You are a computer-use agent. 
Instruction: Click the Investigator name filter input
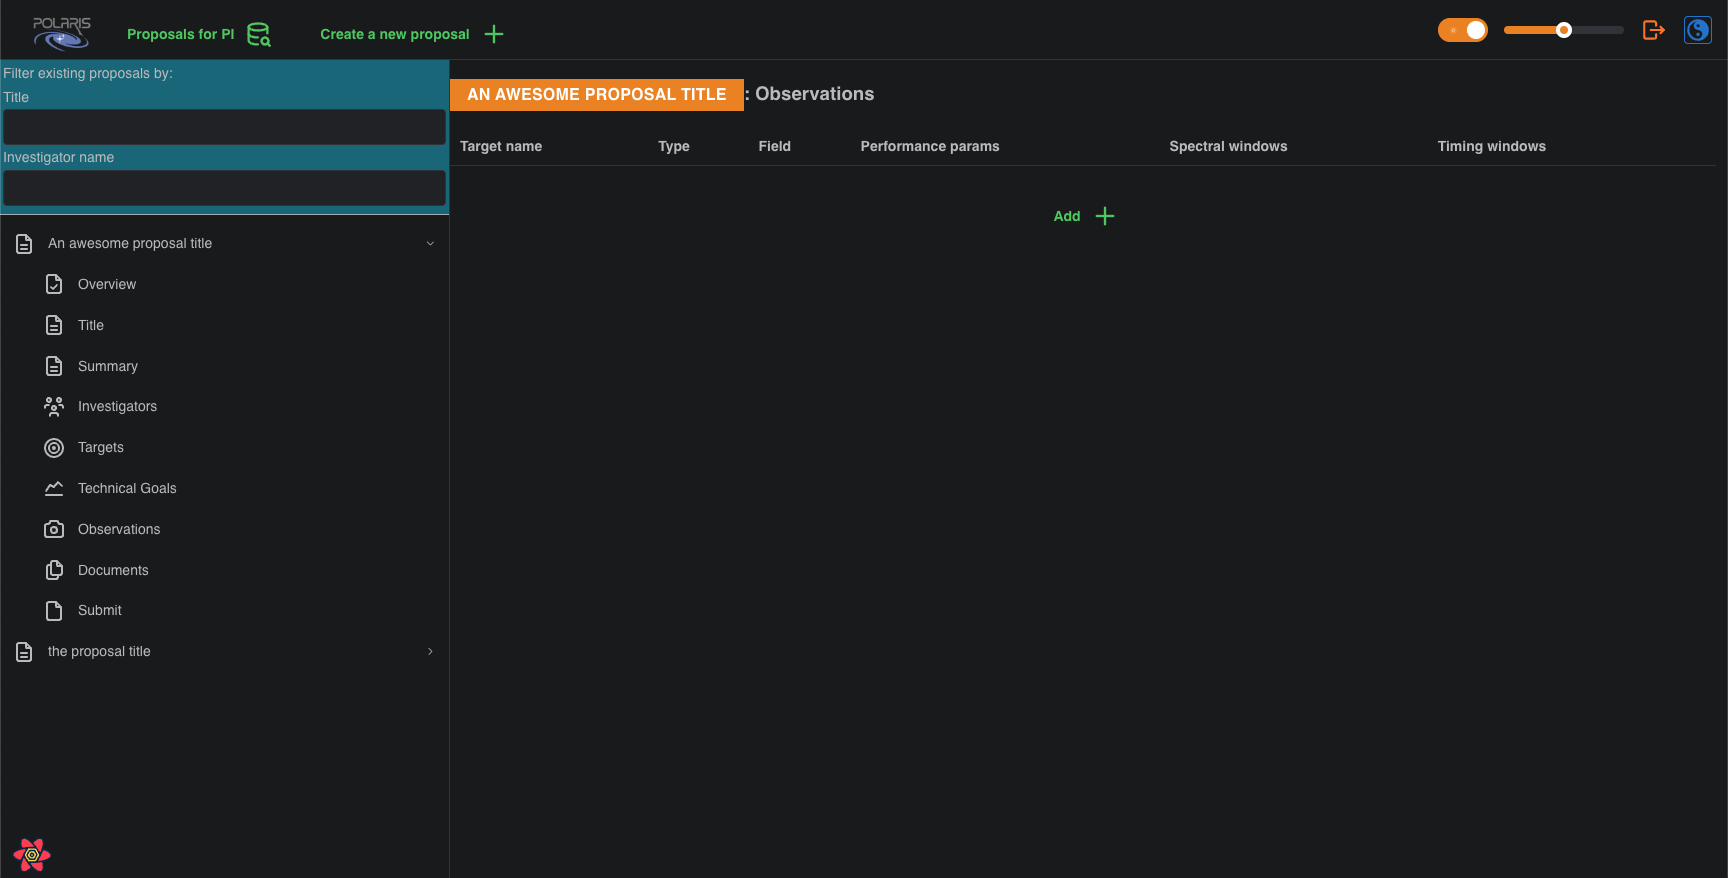click(224, 188)
